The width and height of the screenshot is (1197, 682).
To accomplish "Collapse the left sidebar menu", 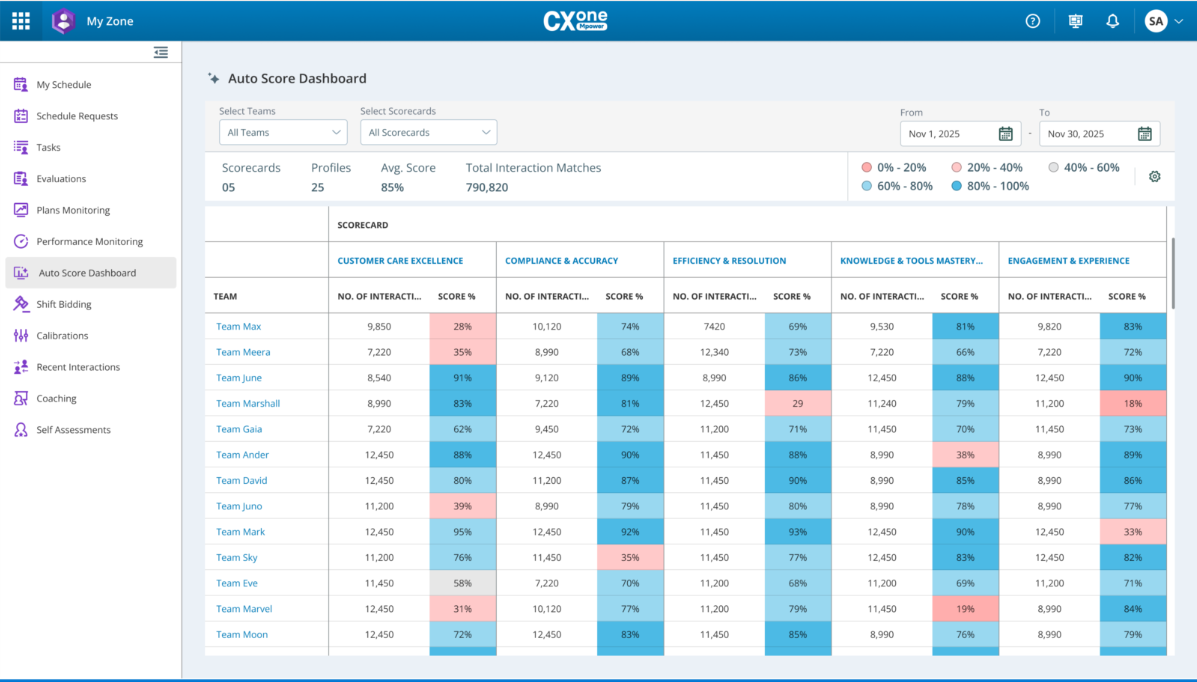I will click(161, 53).
